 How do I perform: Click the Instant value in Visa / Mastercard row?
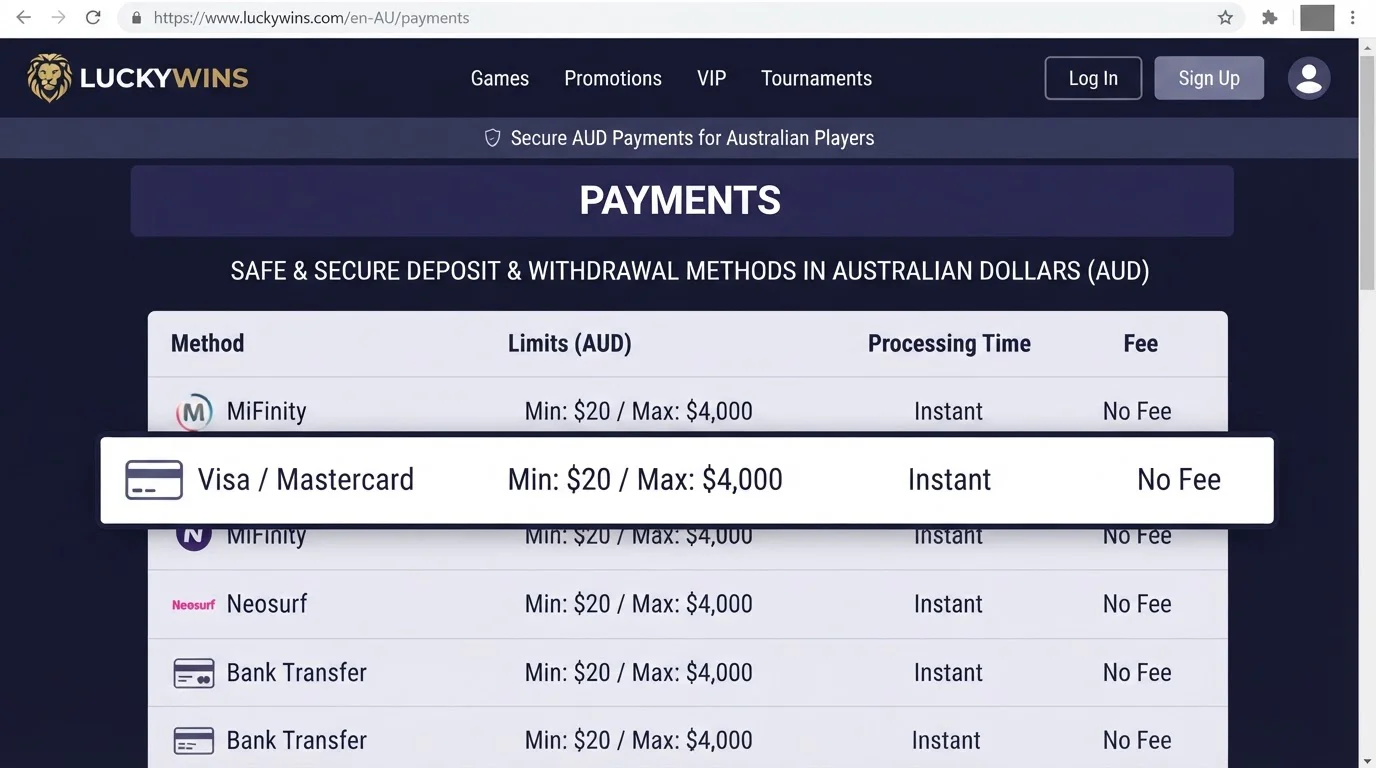tap(949, 480)
